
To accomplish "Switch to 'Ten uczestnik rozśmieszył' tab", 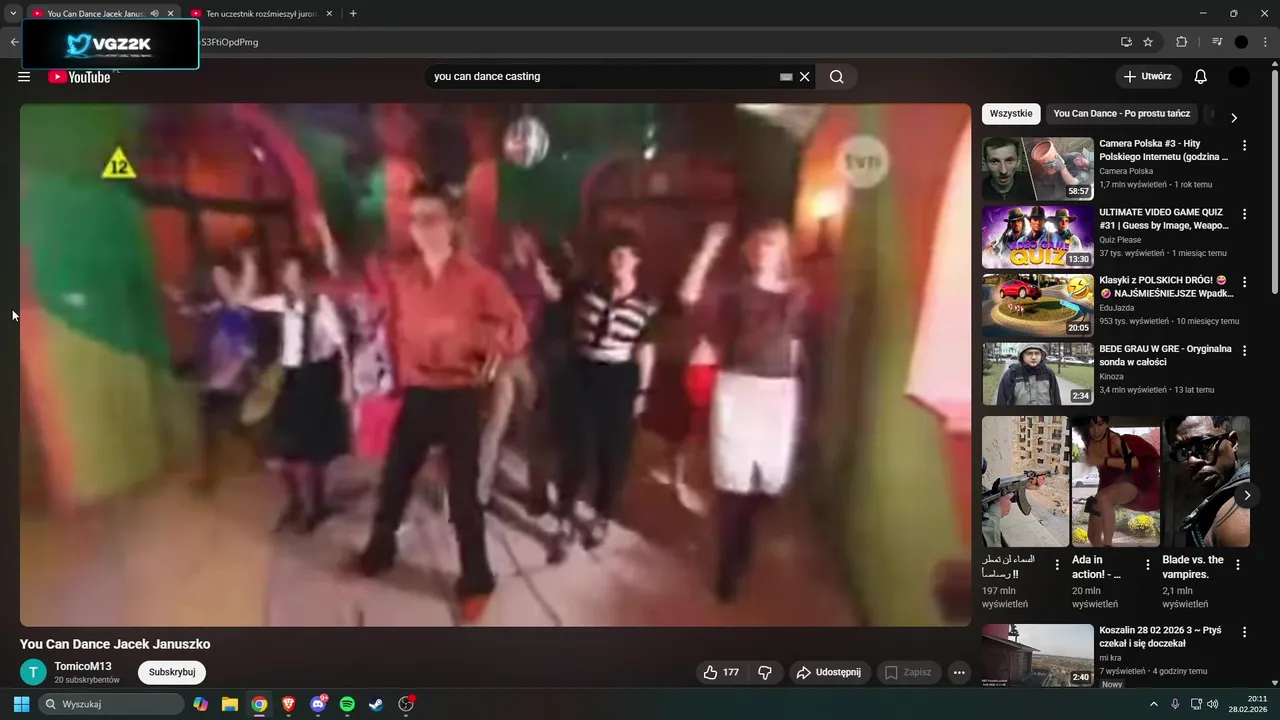I will [260, 14].
